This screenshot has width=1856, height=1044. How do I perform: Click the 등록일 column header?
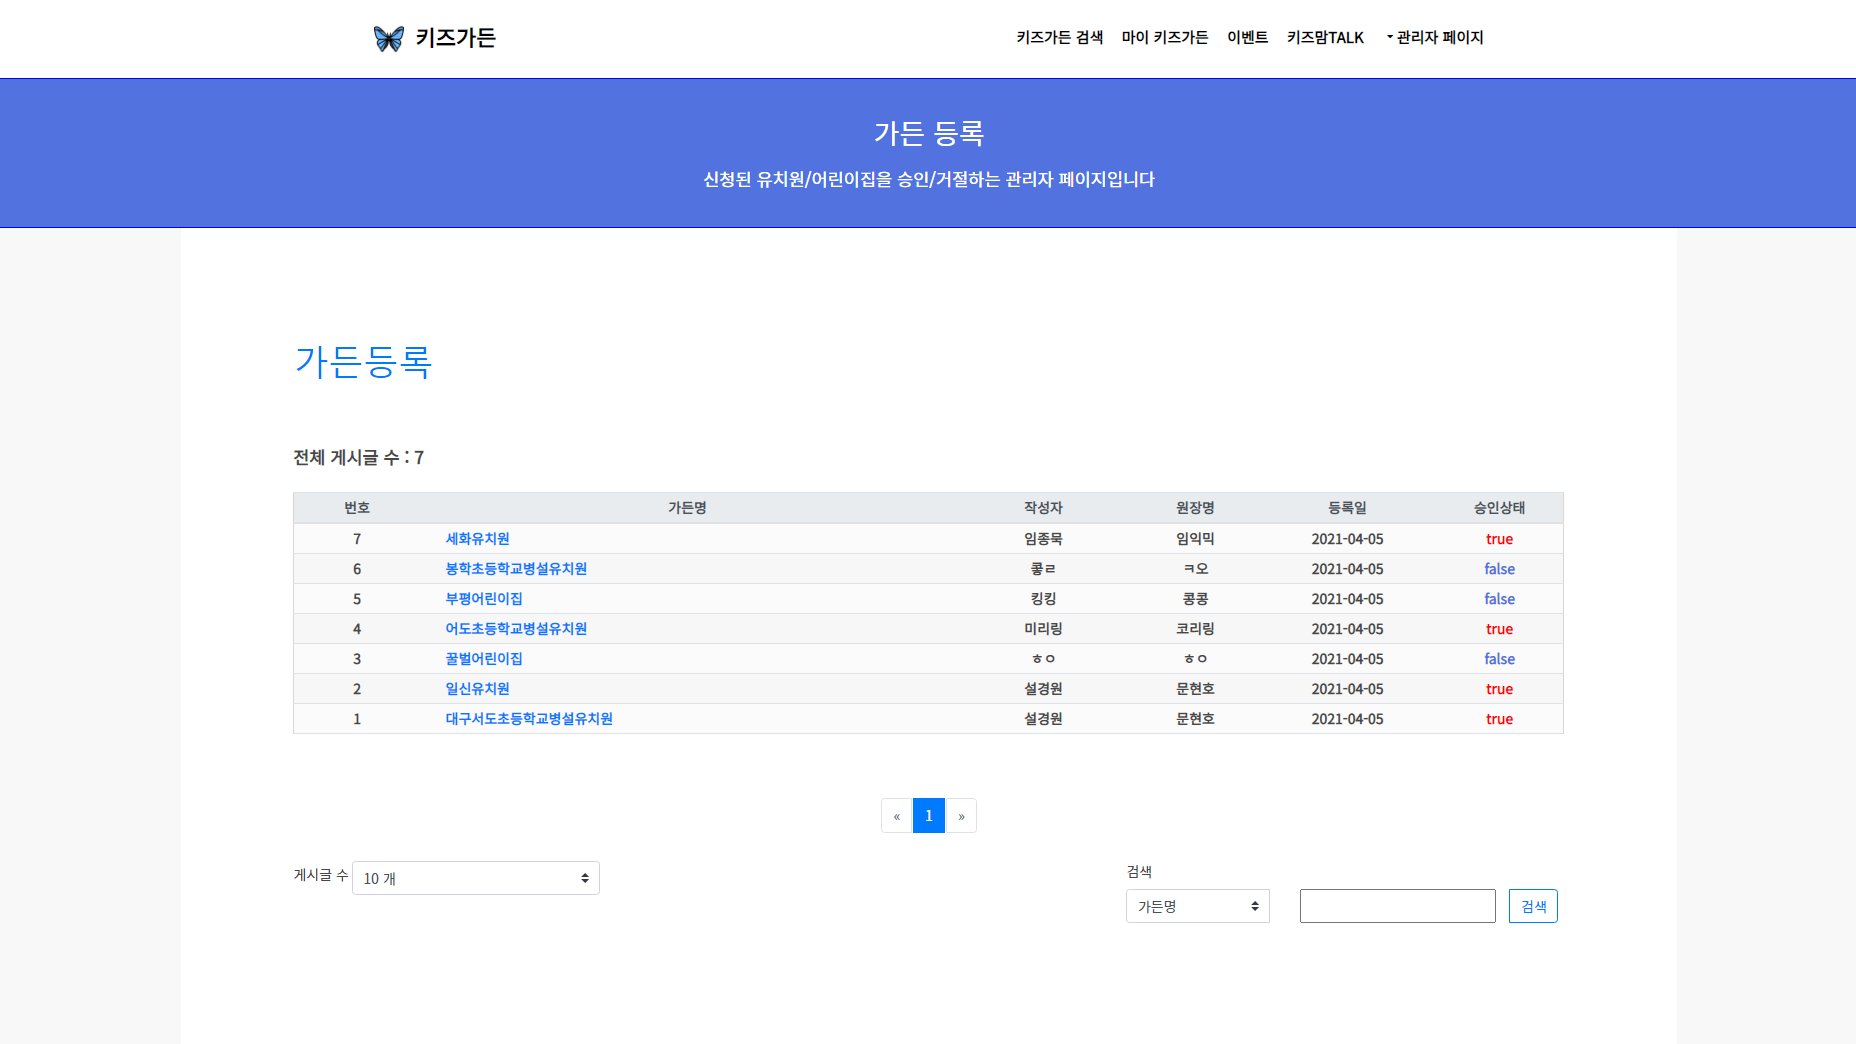tap(1347, 508)
